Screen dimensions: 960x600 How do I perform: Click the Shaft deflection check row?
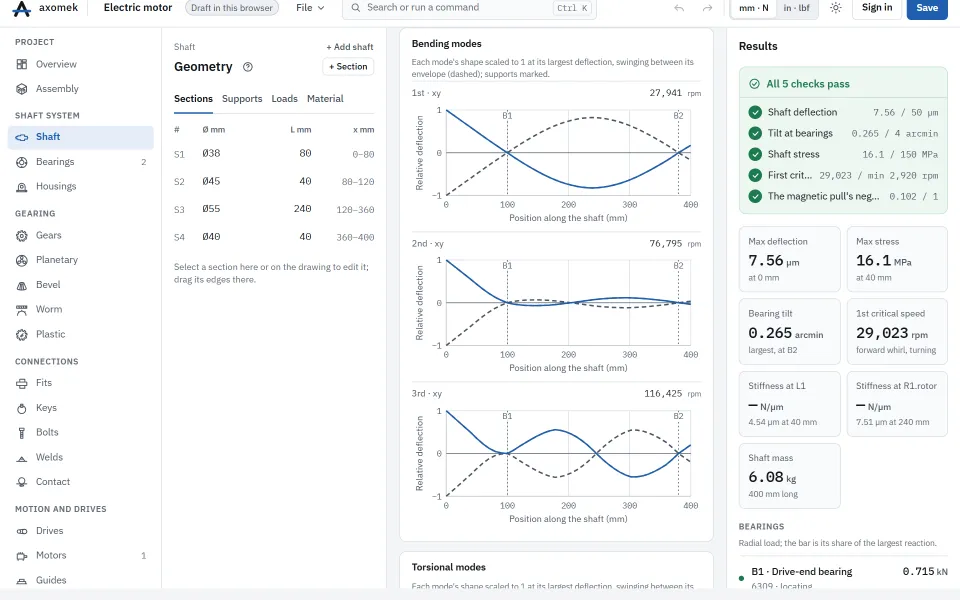[x=843, y=113]
